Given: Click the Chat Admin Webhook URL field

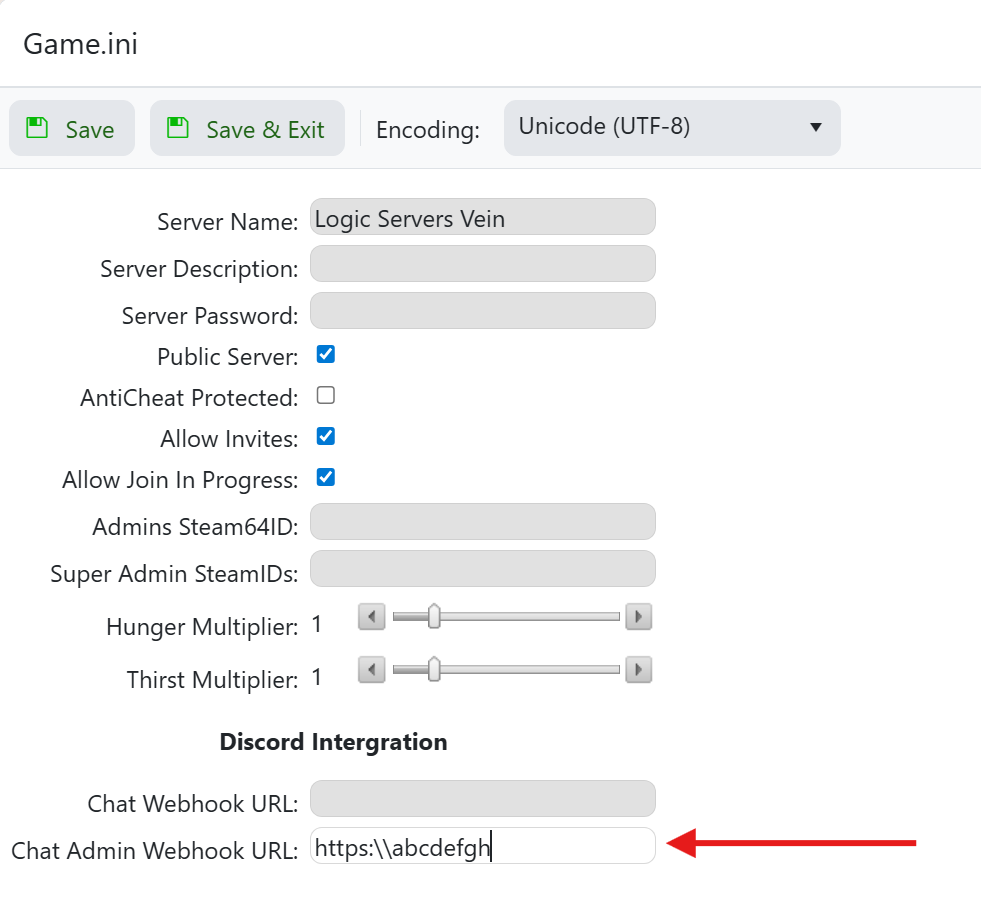Looking at the screenshot, I should (x=482, y=846).
